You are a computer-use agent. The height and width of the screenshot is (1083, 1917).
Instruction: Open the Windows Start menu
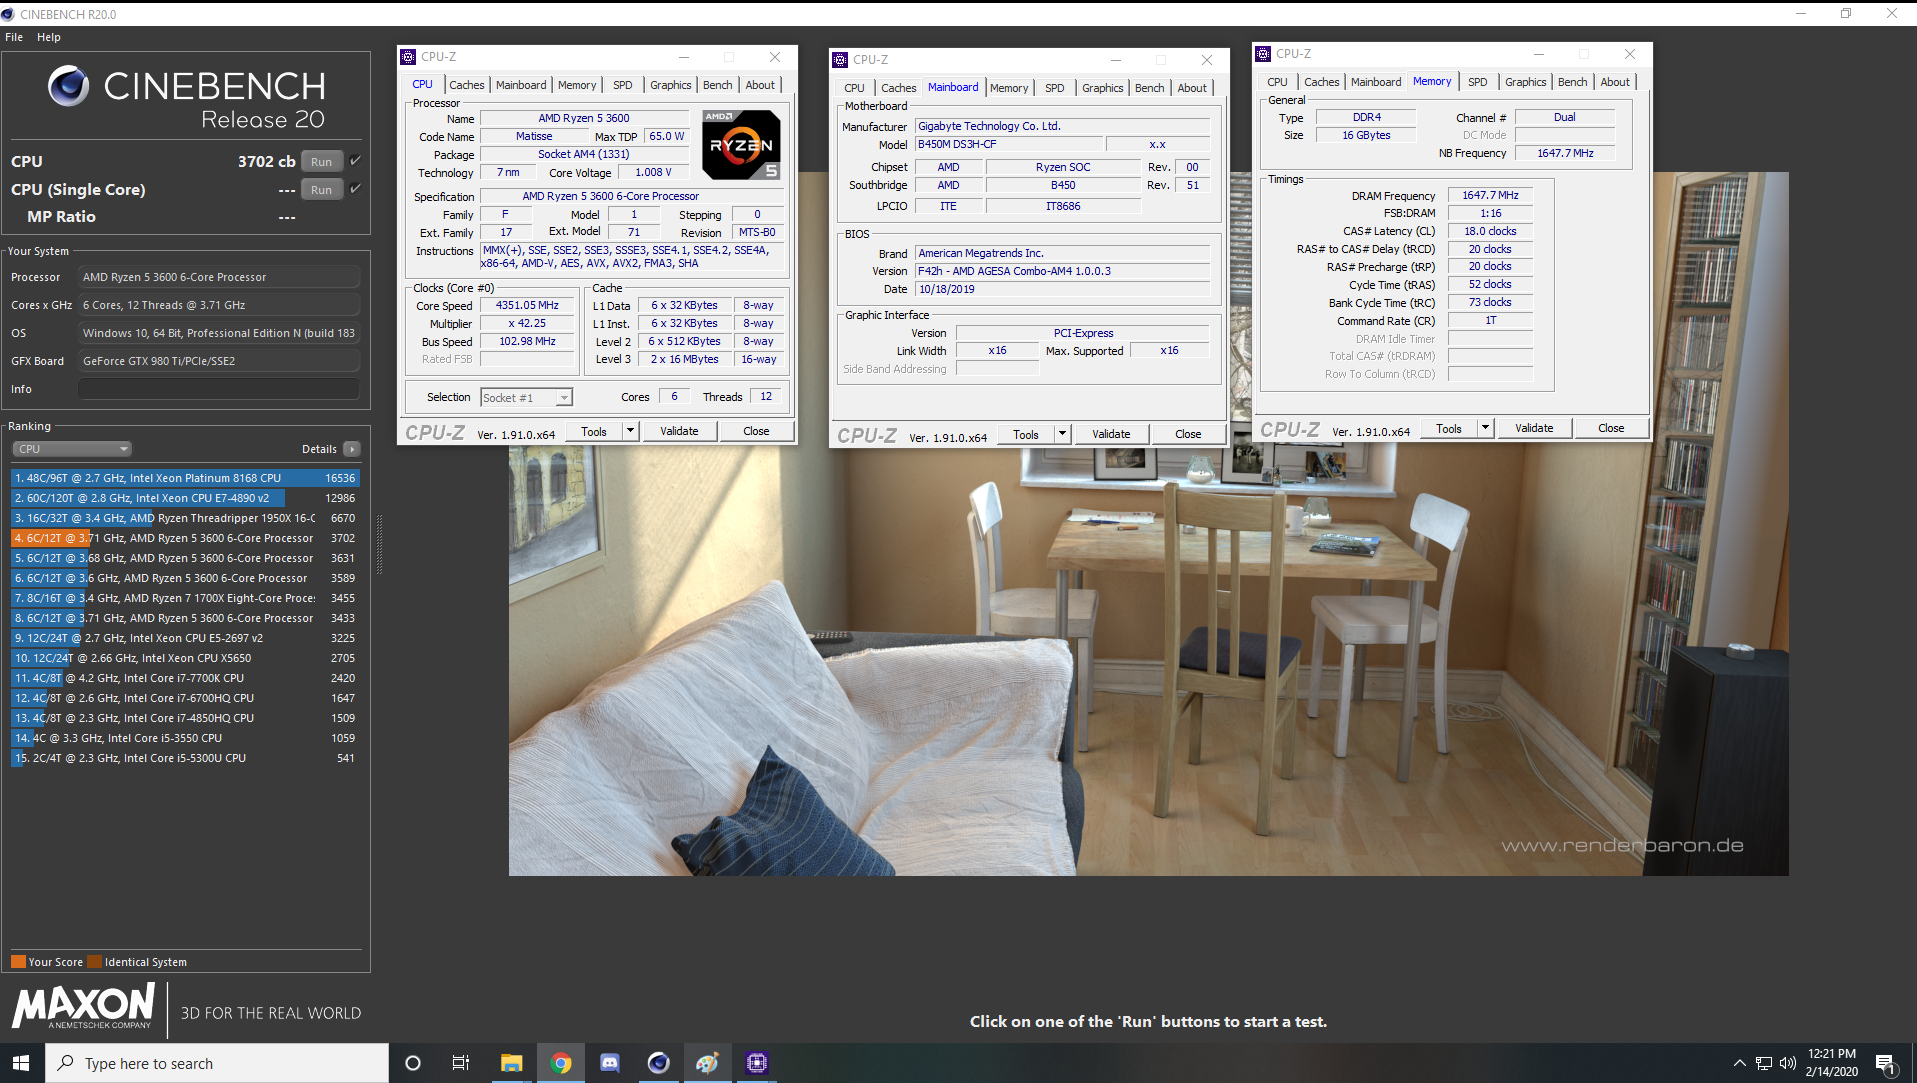[22, 1063]
